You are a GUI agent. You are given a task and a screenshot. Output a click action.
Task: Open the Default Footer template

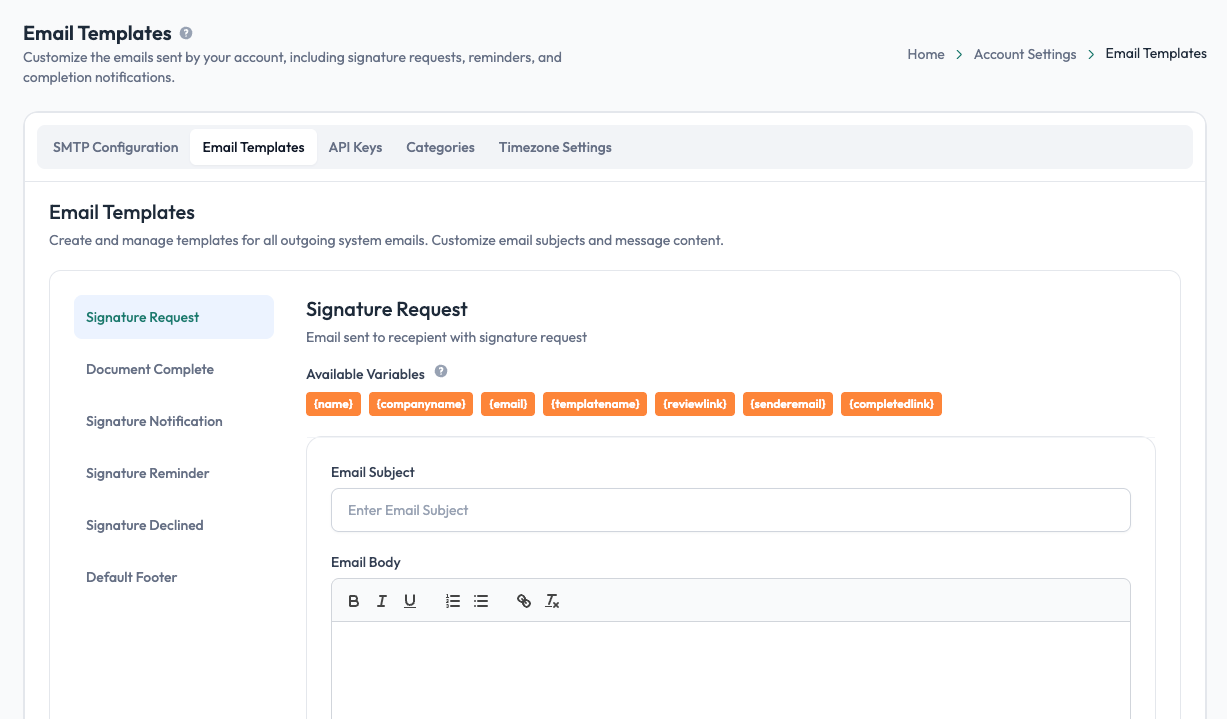(174, 577)
